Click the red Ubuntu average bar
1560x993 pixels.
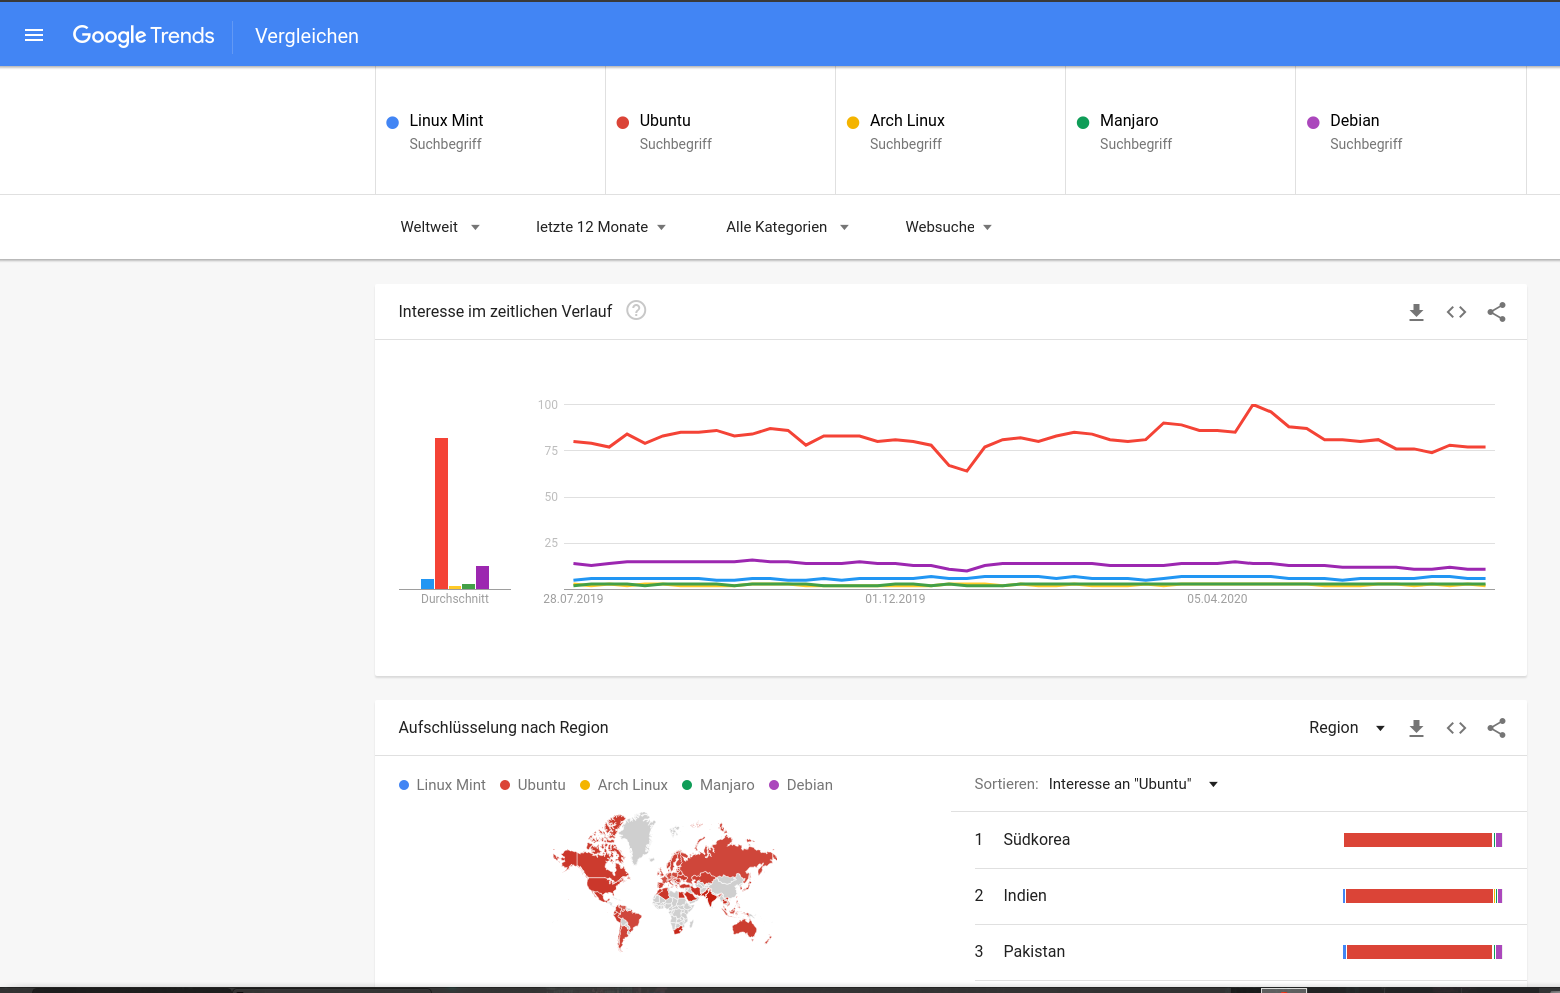[x=441, y=513]
